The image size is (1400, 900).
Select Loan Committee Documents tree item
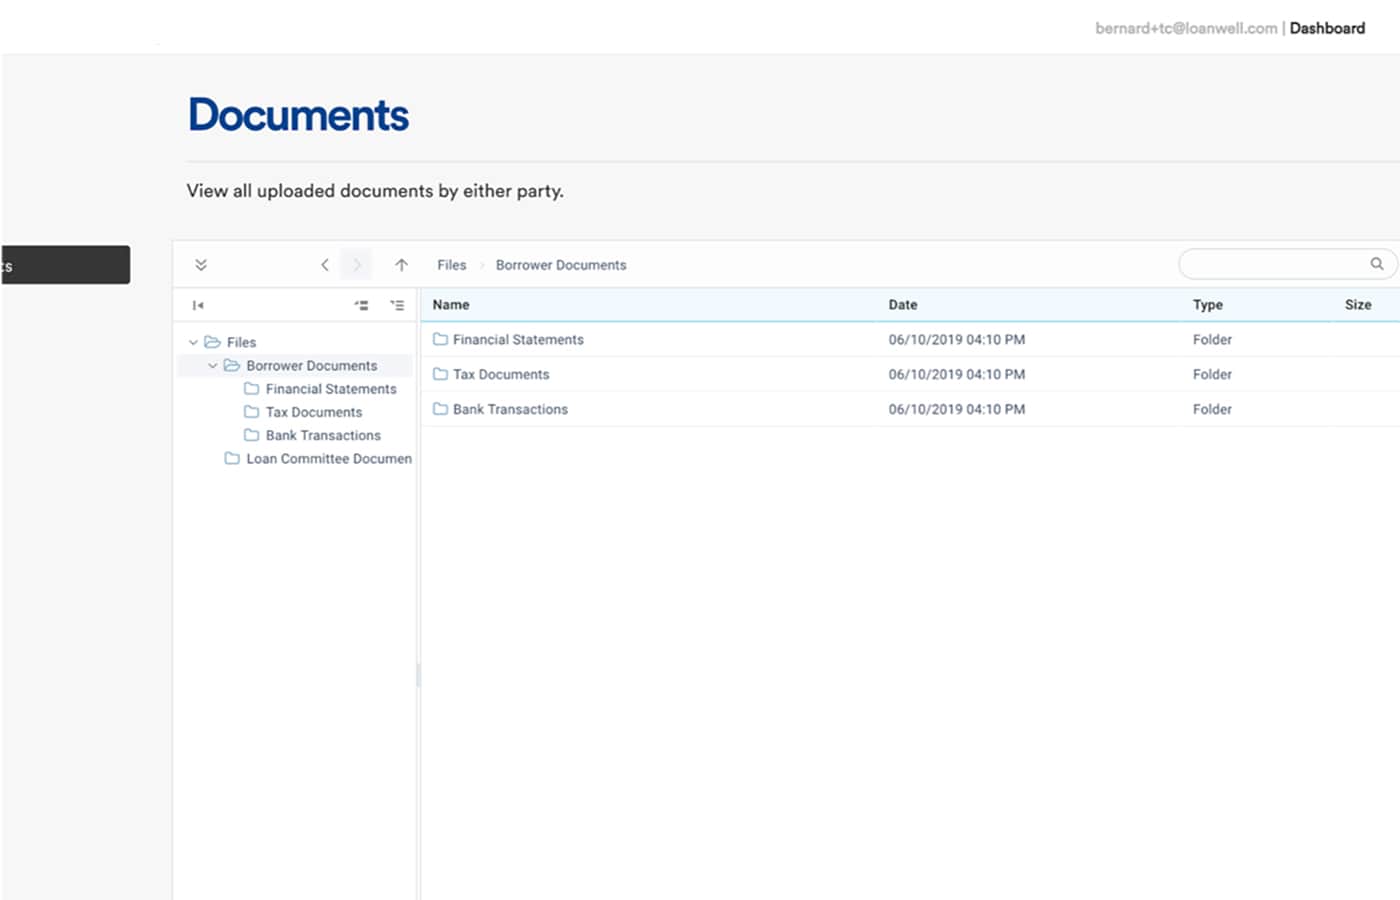[329, 458]
